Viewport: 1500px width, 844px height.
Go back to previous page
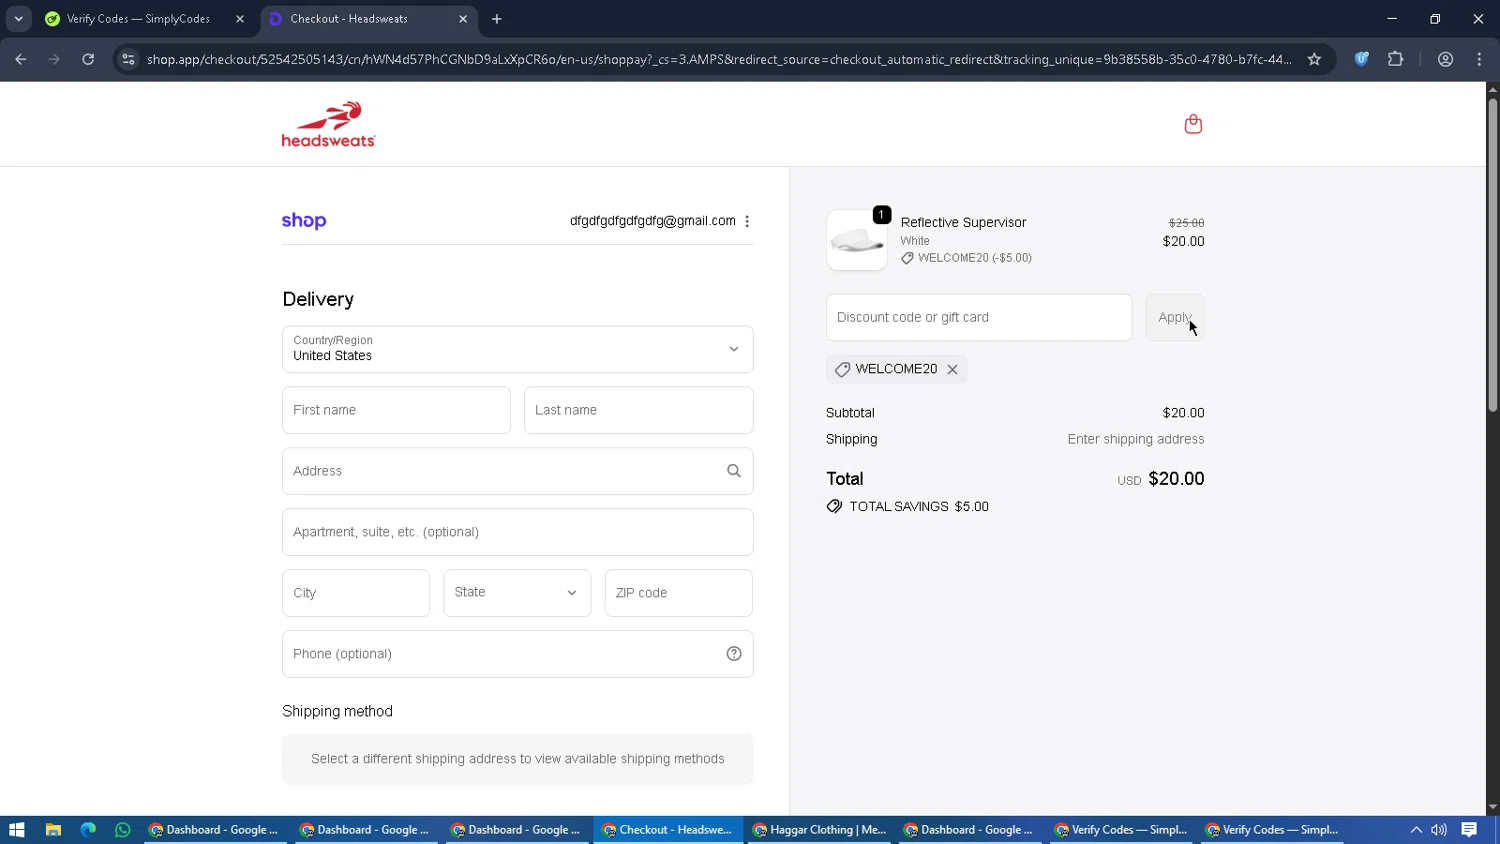pyautogui.click(x=21, y=59)
